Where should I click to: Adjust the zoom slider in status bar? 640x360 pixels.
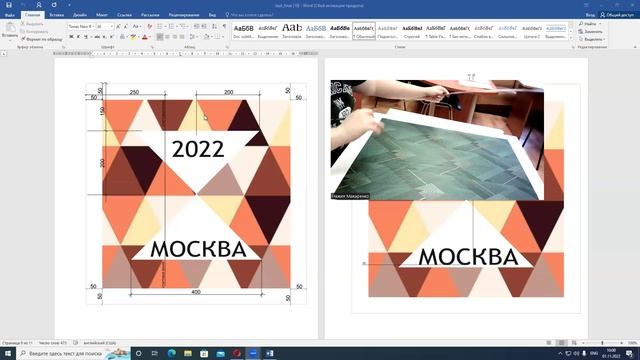[x=602, y=343]
